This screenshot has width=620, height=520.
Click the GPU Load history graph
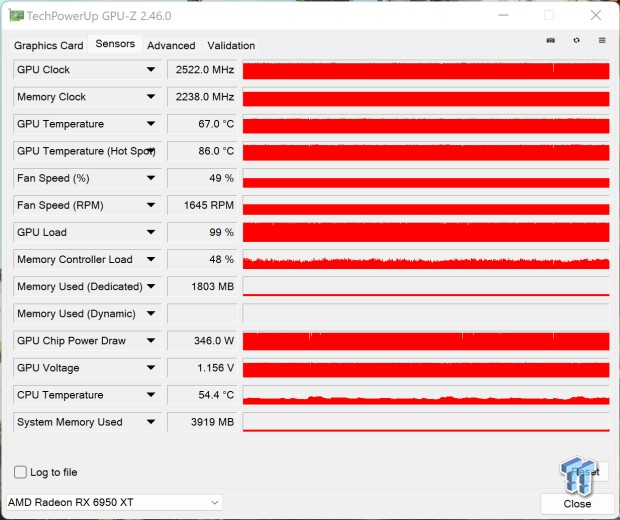click(x=426, y=233)
